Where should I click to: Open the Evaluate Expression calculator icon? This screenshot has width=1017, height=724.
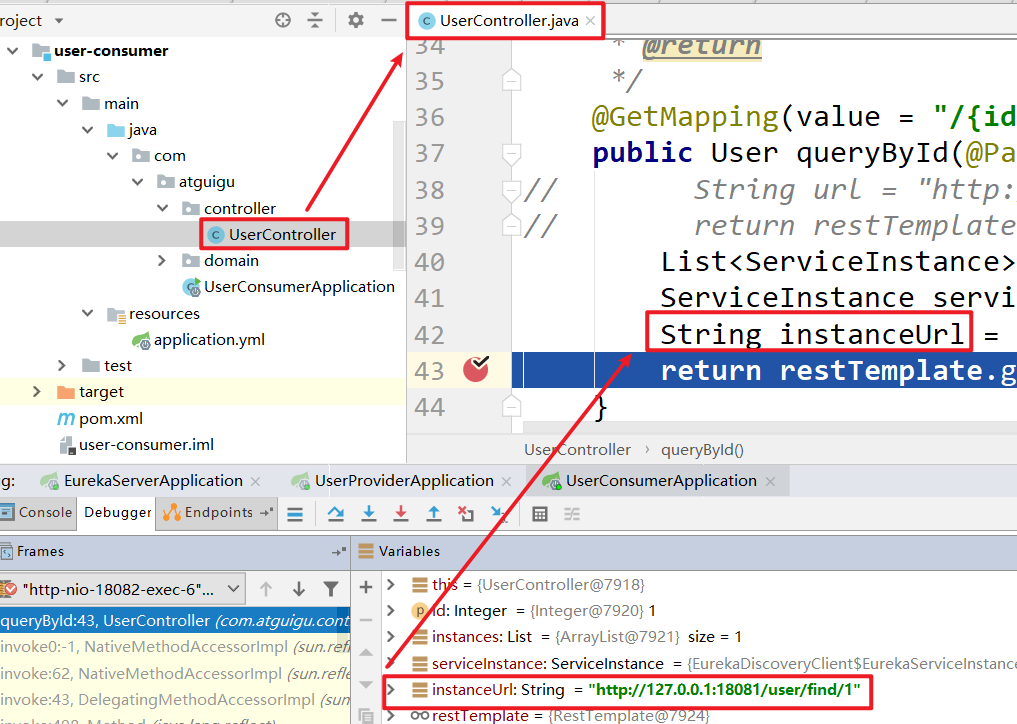tap(540, 514)
